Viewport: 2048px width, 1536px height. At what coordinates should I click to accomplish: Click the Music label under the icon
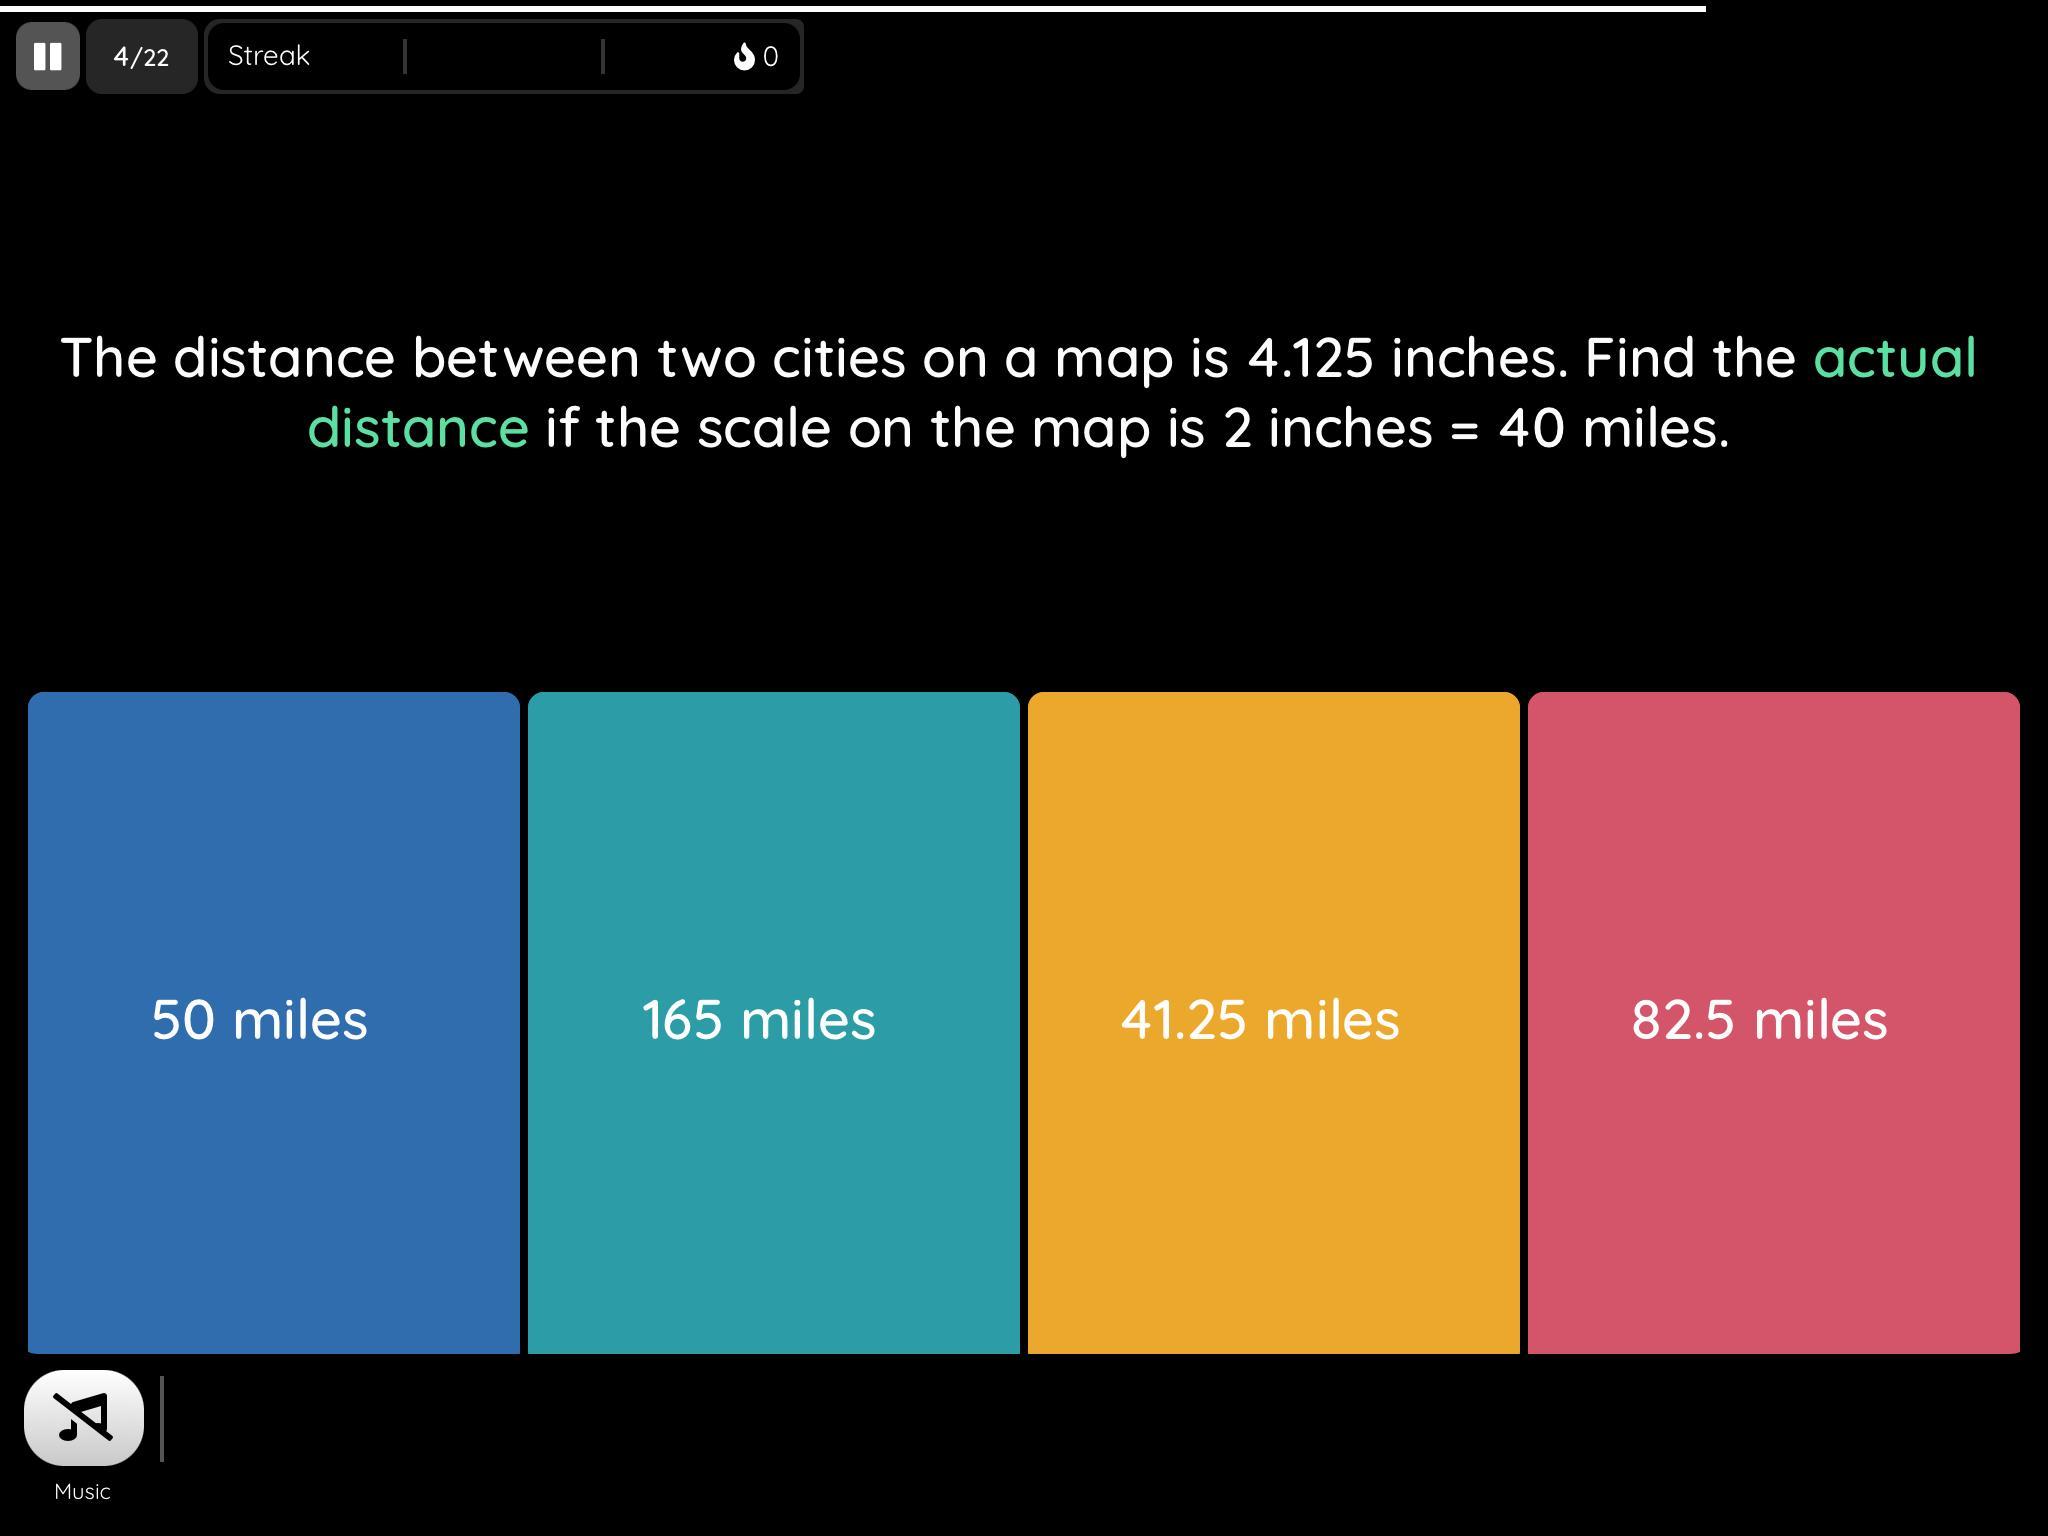tap(82, 1491)
